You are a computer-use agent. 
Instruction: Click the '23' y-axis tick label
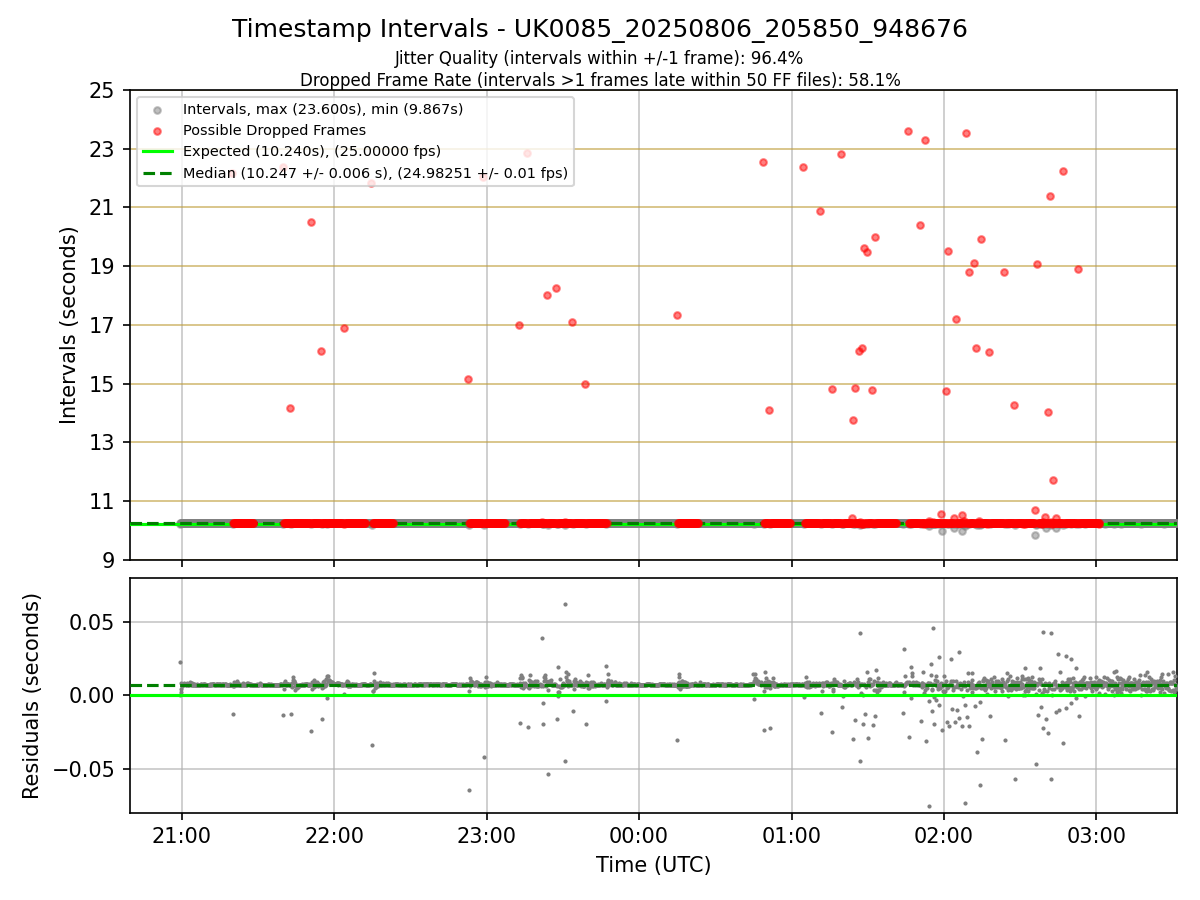click(x=104, y=149)
